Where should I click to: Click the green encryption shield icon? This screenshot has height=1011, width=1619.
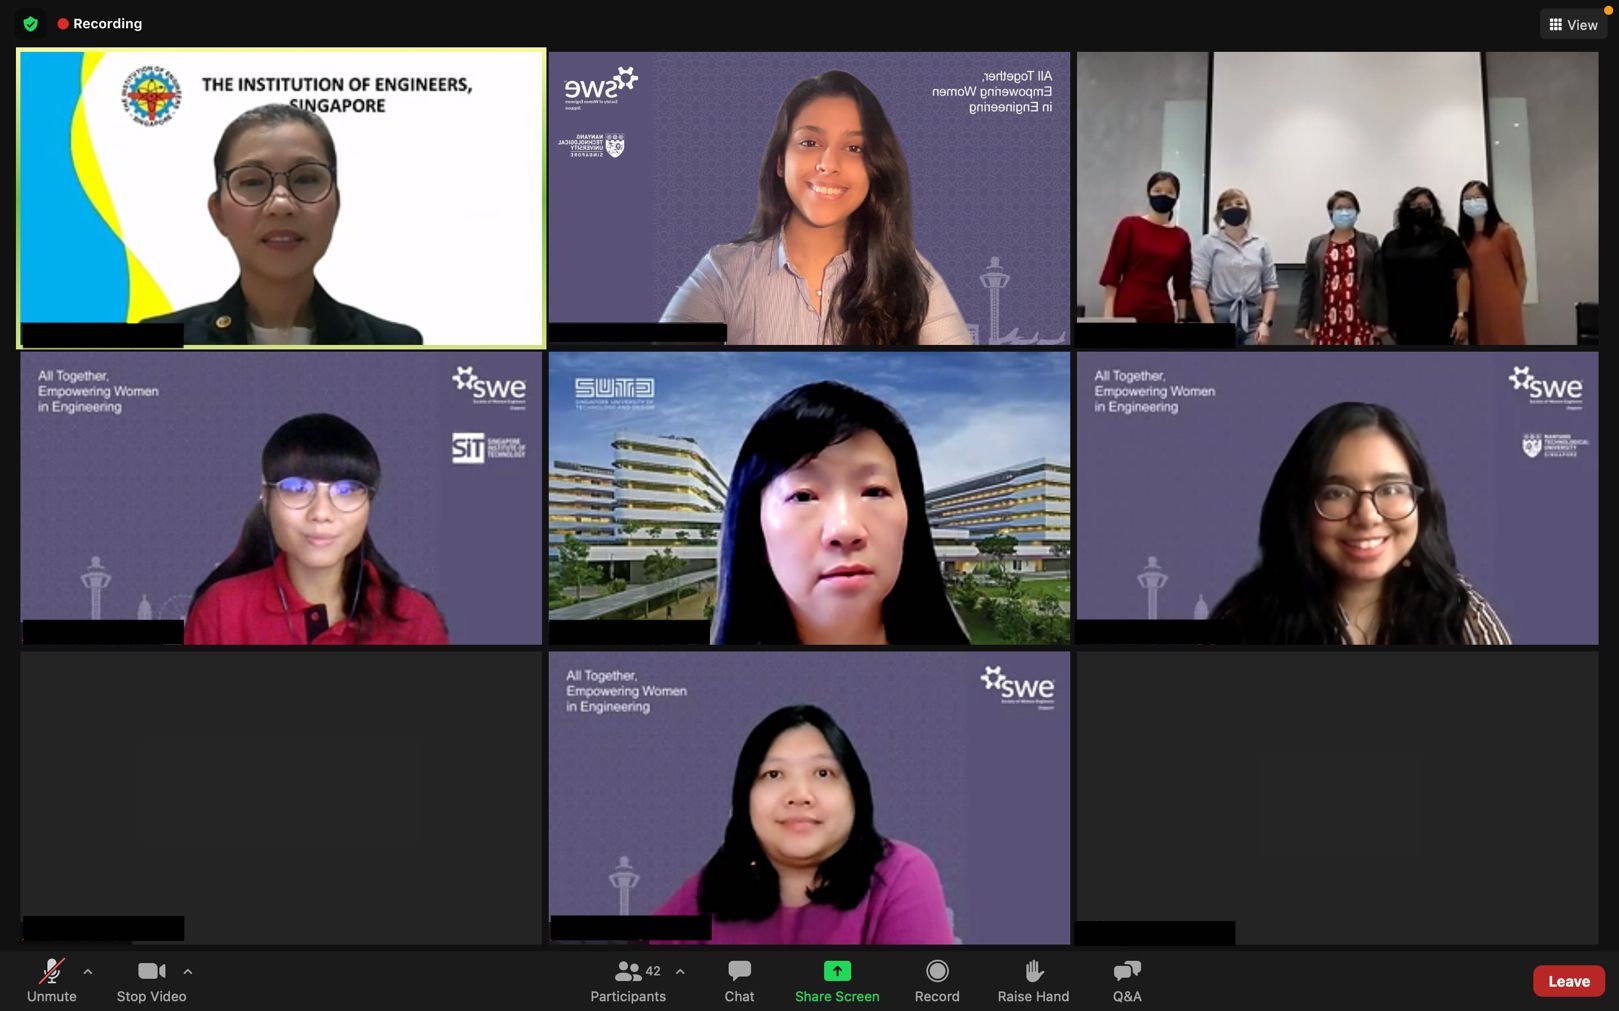tap(30, 24)
